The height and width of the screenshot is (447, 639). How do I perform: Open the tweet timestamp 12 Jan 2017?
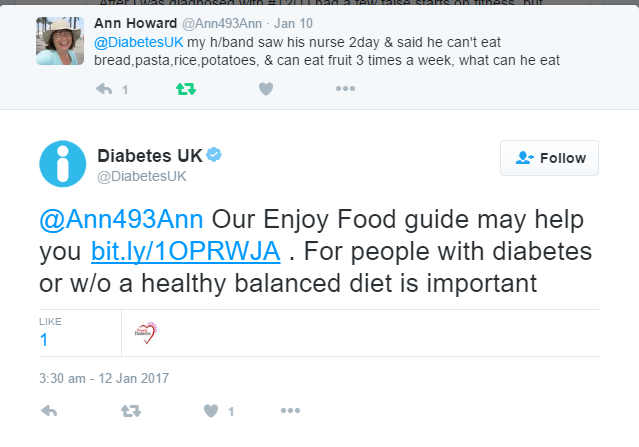104,378
